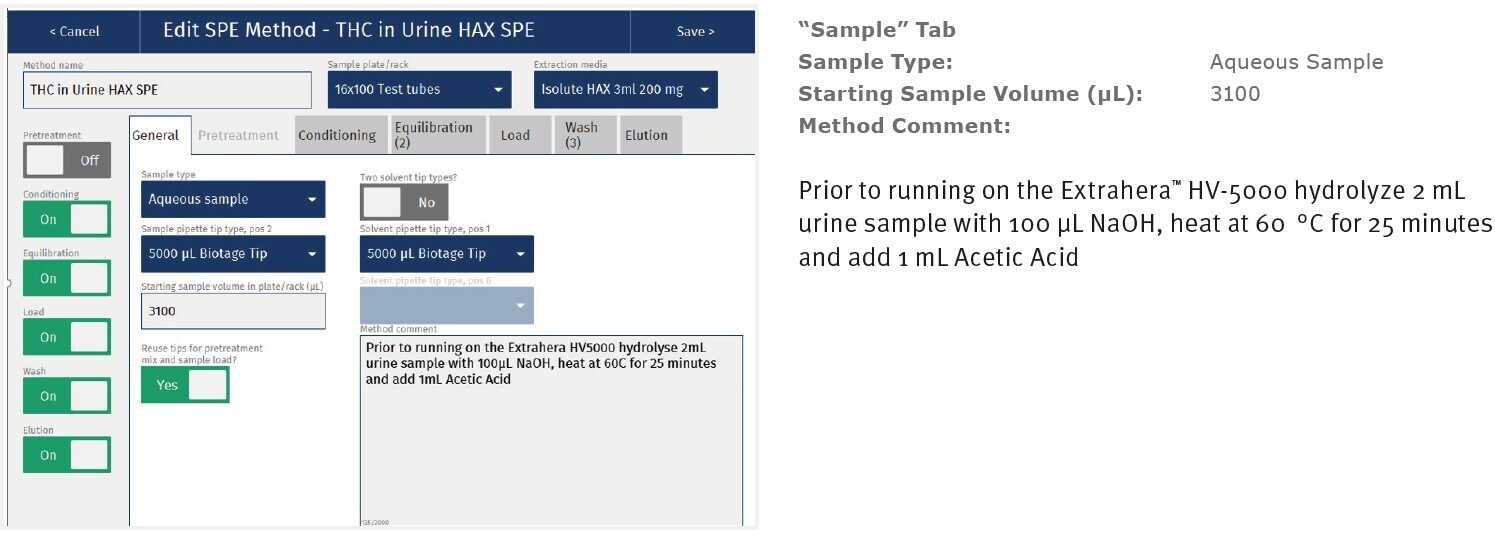This screenshot has width=1495, height=538.
Task: Turn off the Elution toggle
Action: 67,455
